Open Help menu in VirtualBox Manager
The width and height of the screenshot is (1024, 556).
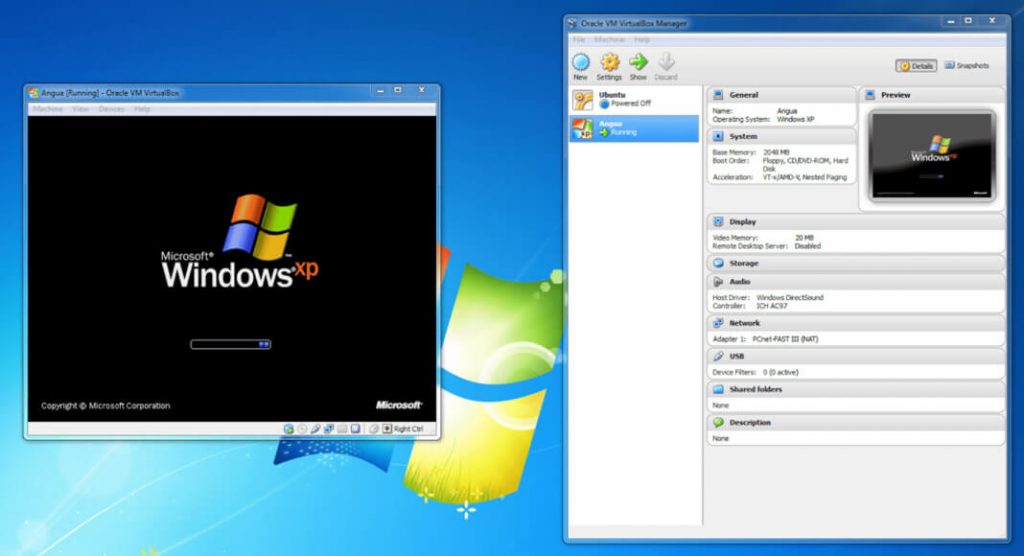tap(642, 41)
